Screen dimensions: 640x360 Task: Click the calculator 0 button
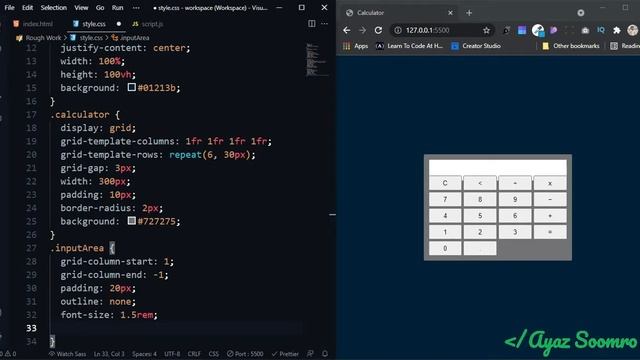tap(445, 248)
